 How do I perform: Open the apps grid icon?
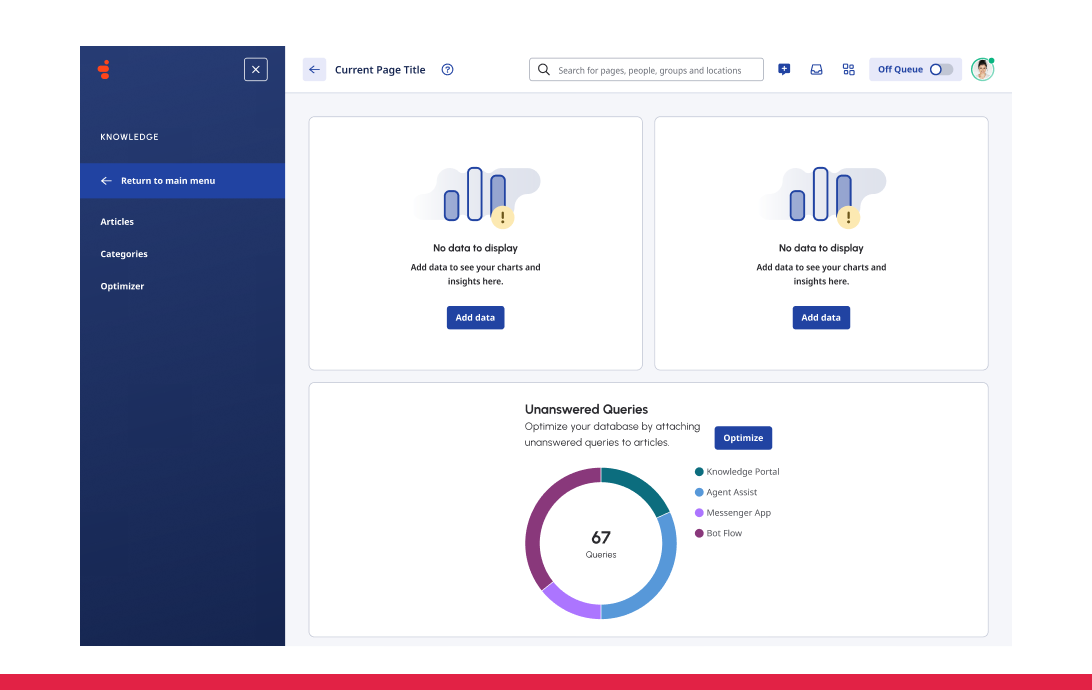tap(848, 70)
